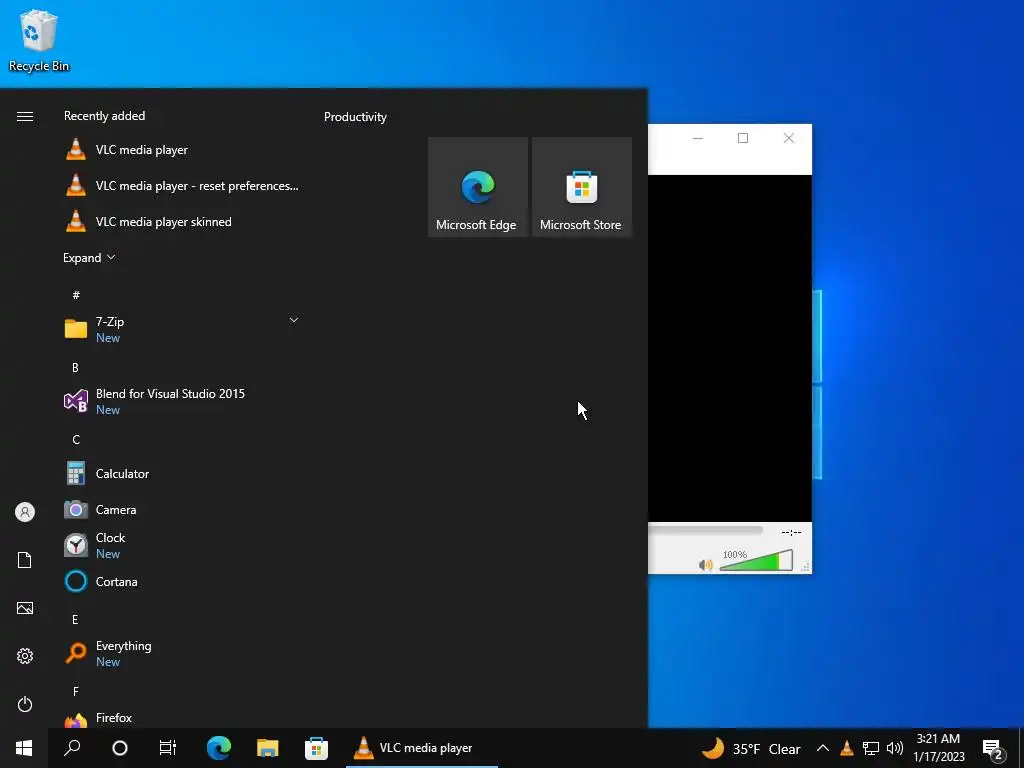
Task: Click the VLC cone in system tray
Action: click(846, 748)
